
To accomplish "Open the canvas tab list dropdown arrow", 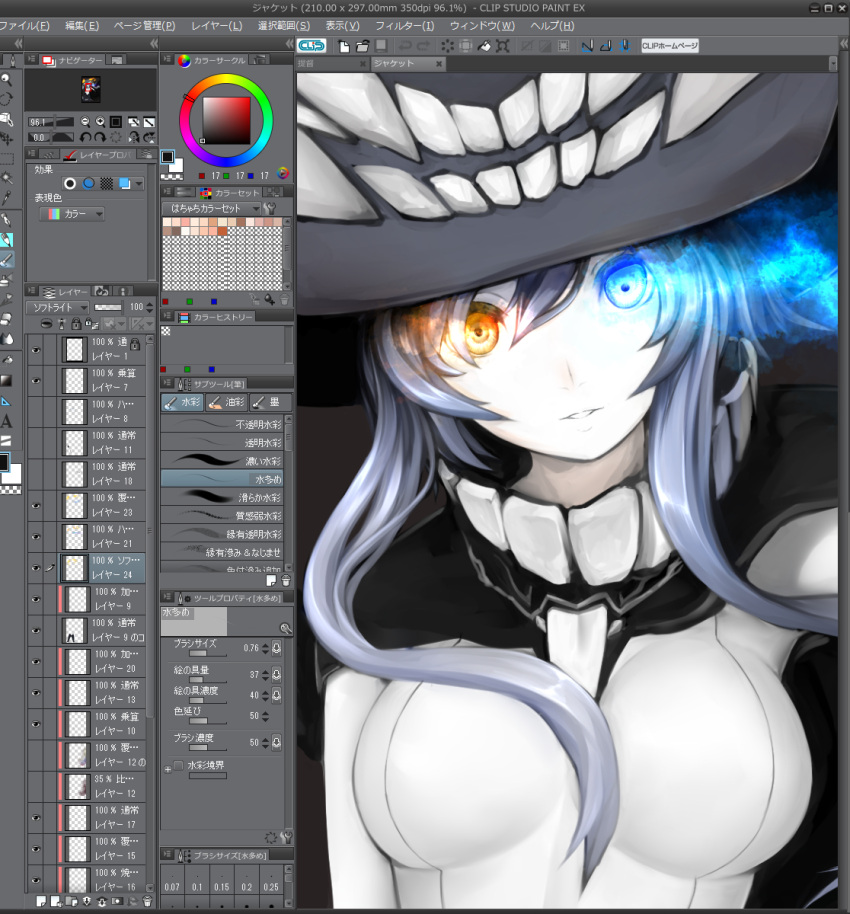I will click(x=833, y=64).
